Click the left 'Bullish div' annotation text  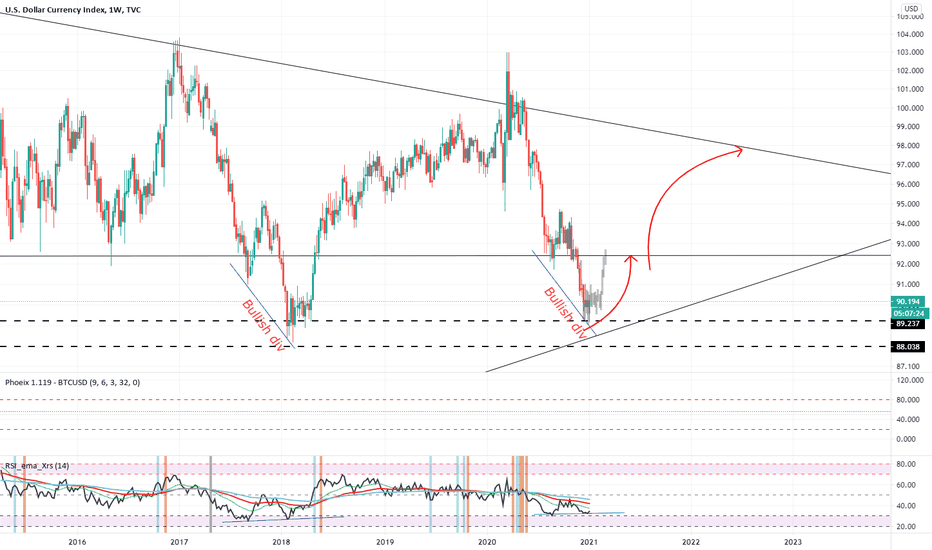click(263, 325)
